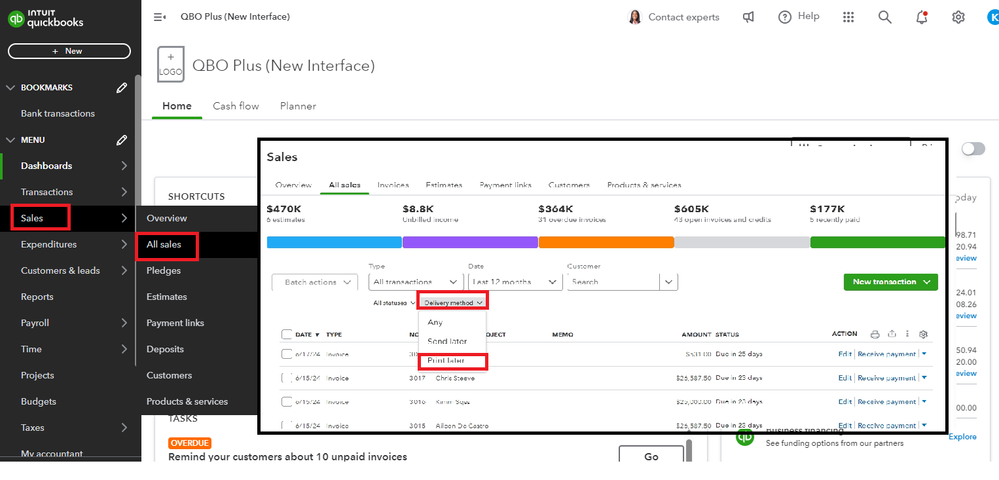Click the green recently paid bar segment
This screenshot has width=999, height=480.
(877, 242)
